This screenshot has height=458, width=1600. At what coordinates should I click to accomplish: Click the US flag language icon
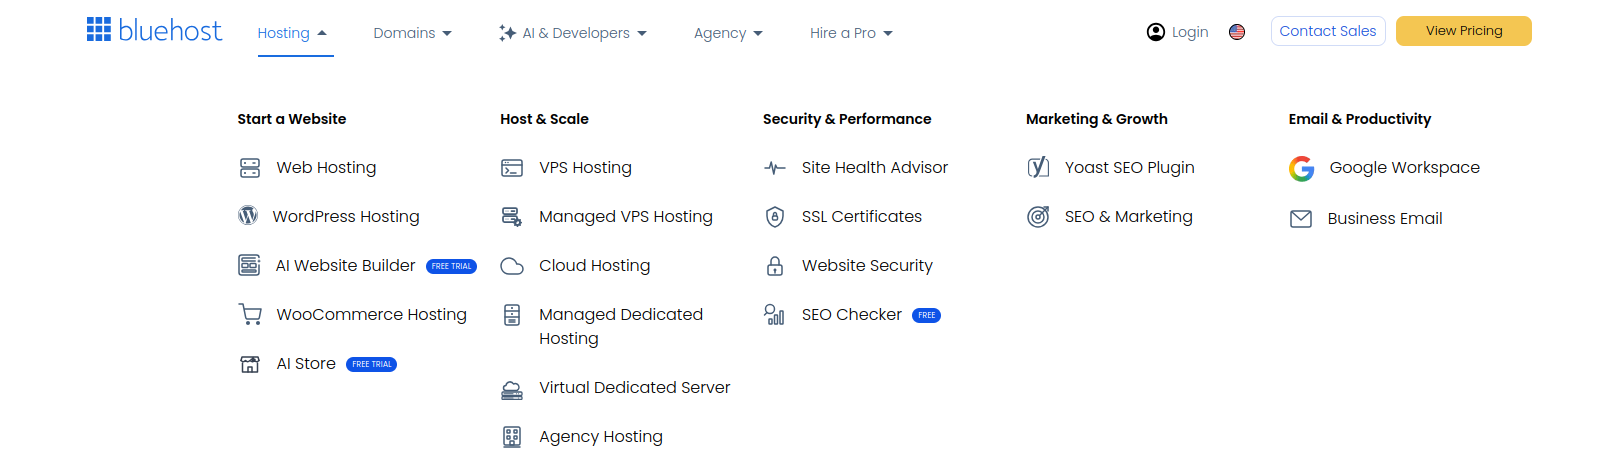[x=1237, y=32]
